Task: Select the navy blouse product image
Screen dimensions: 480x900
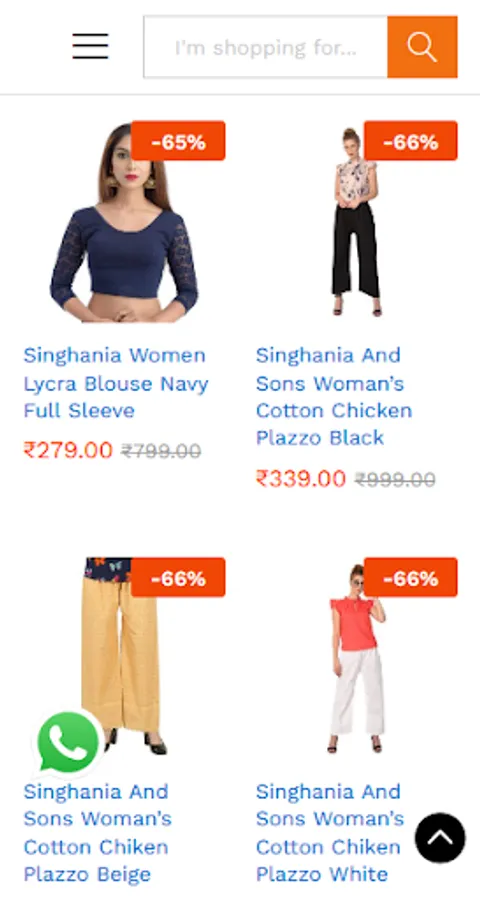Action: (x=124, y=223)
